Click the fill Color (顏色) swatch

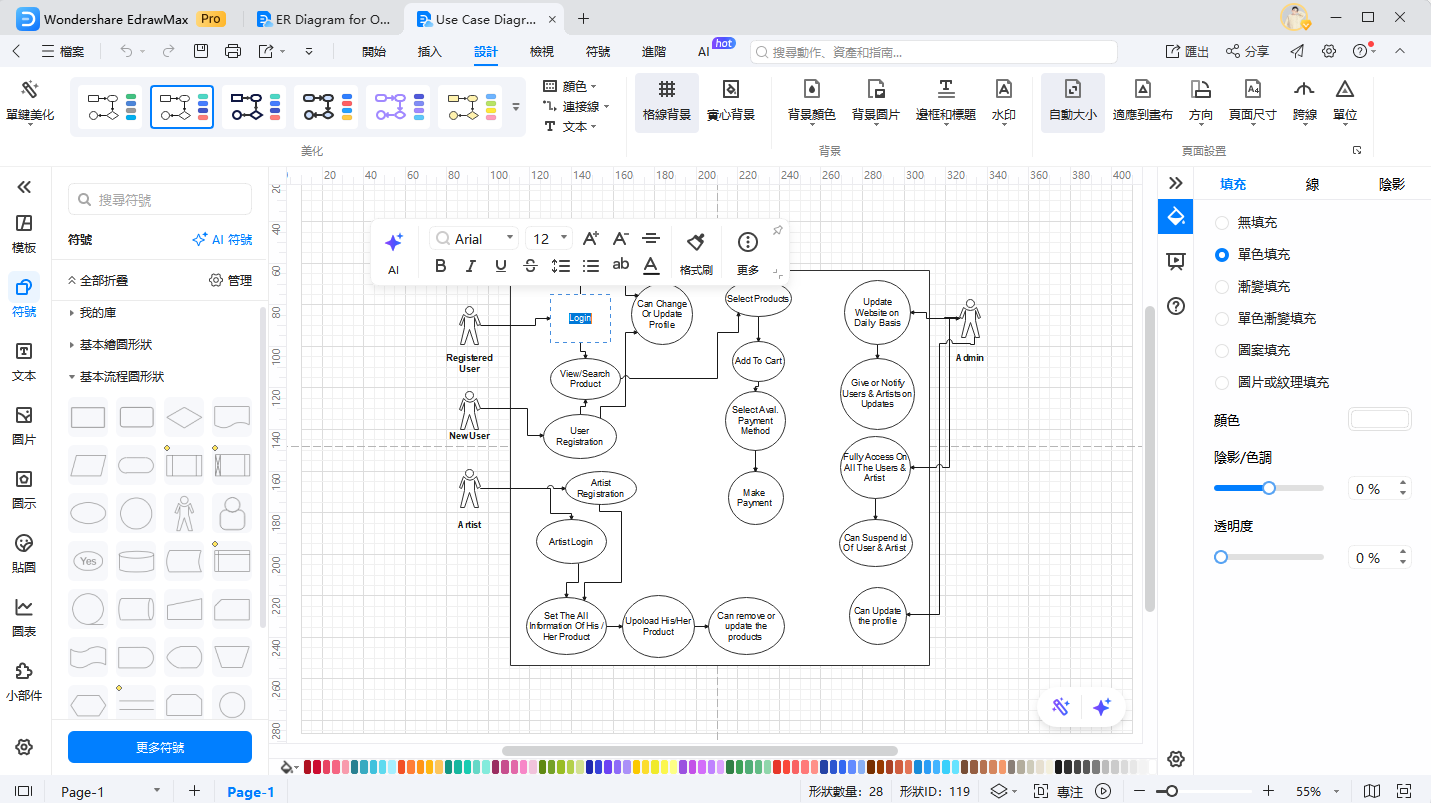(x=1379, y=420)
